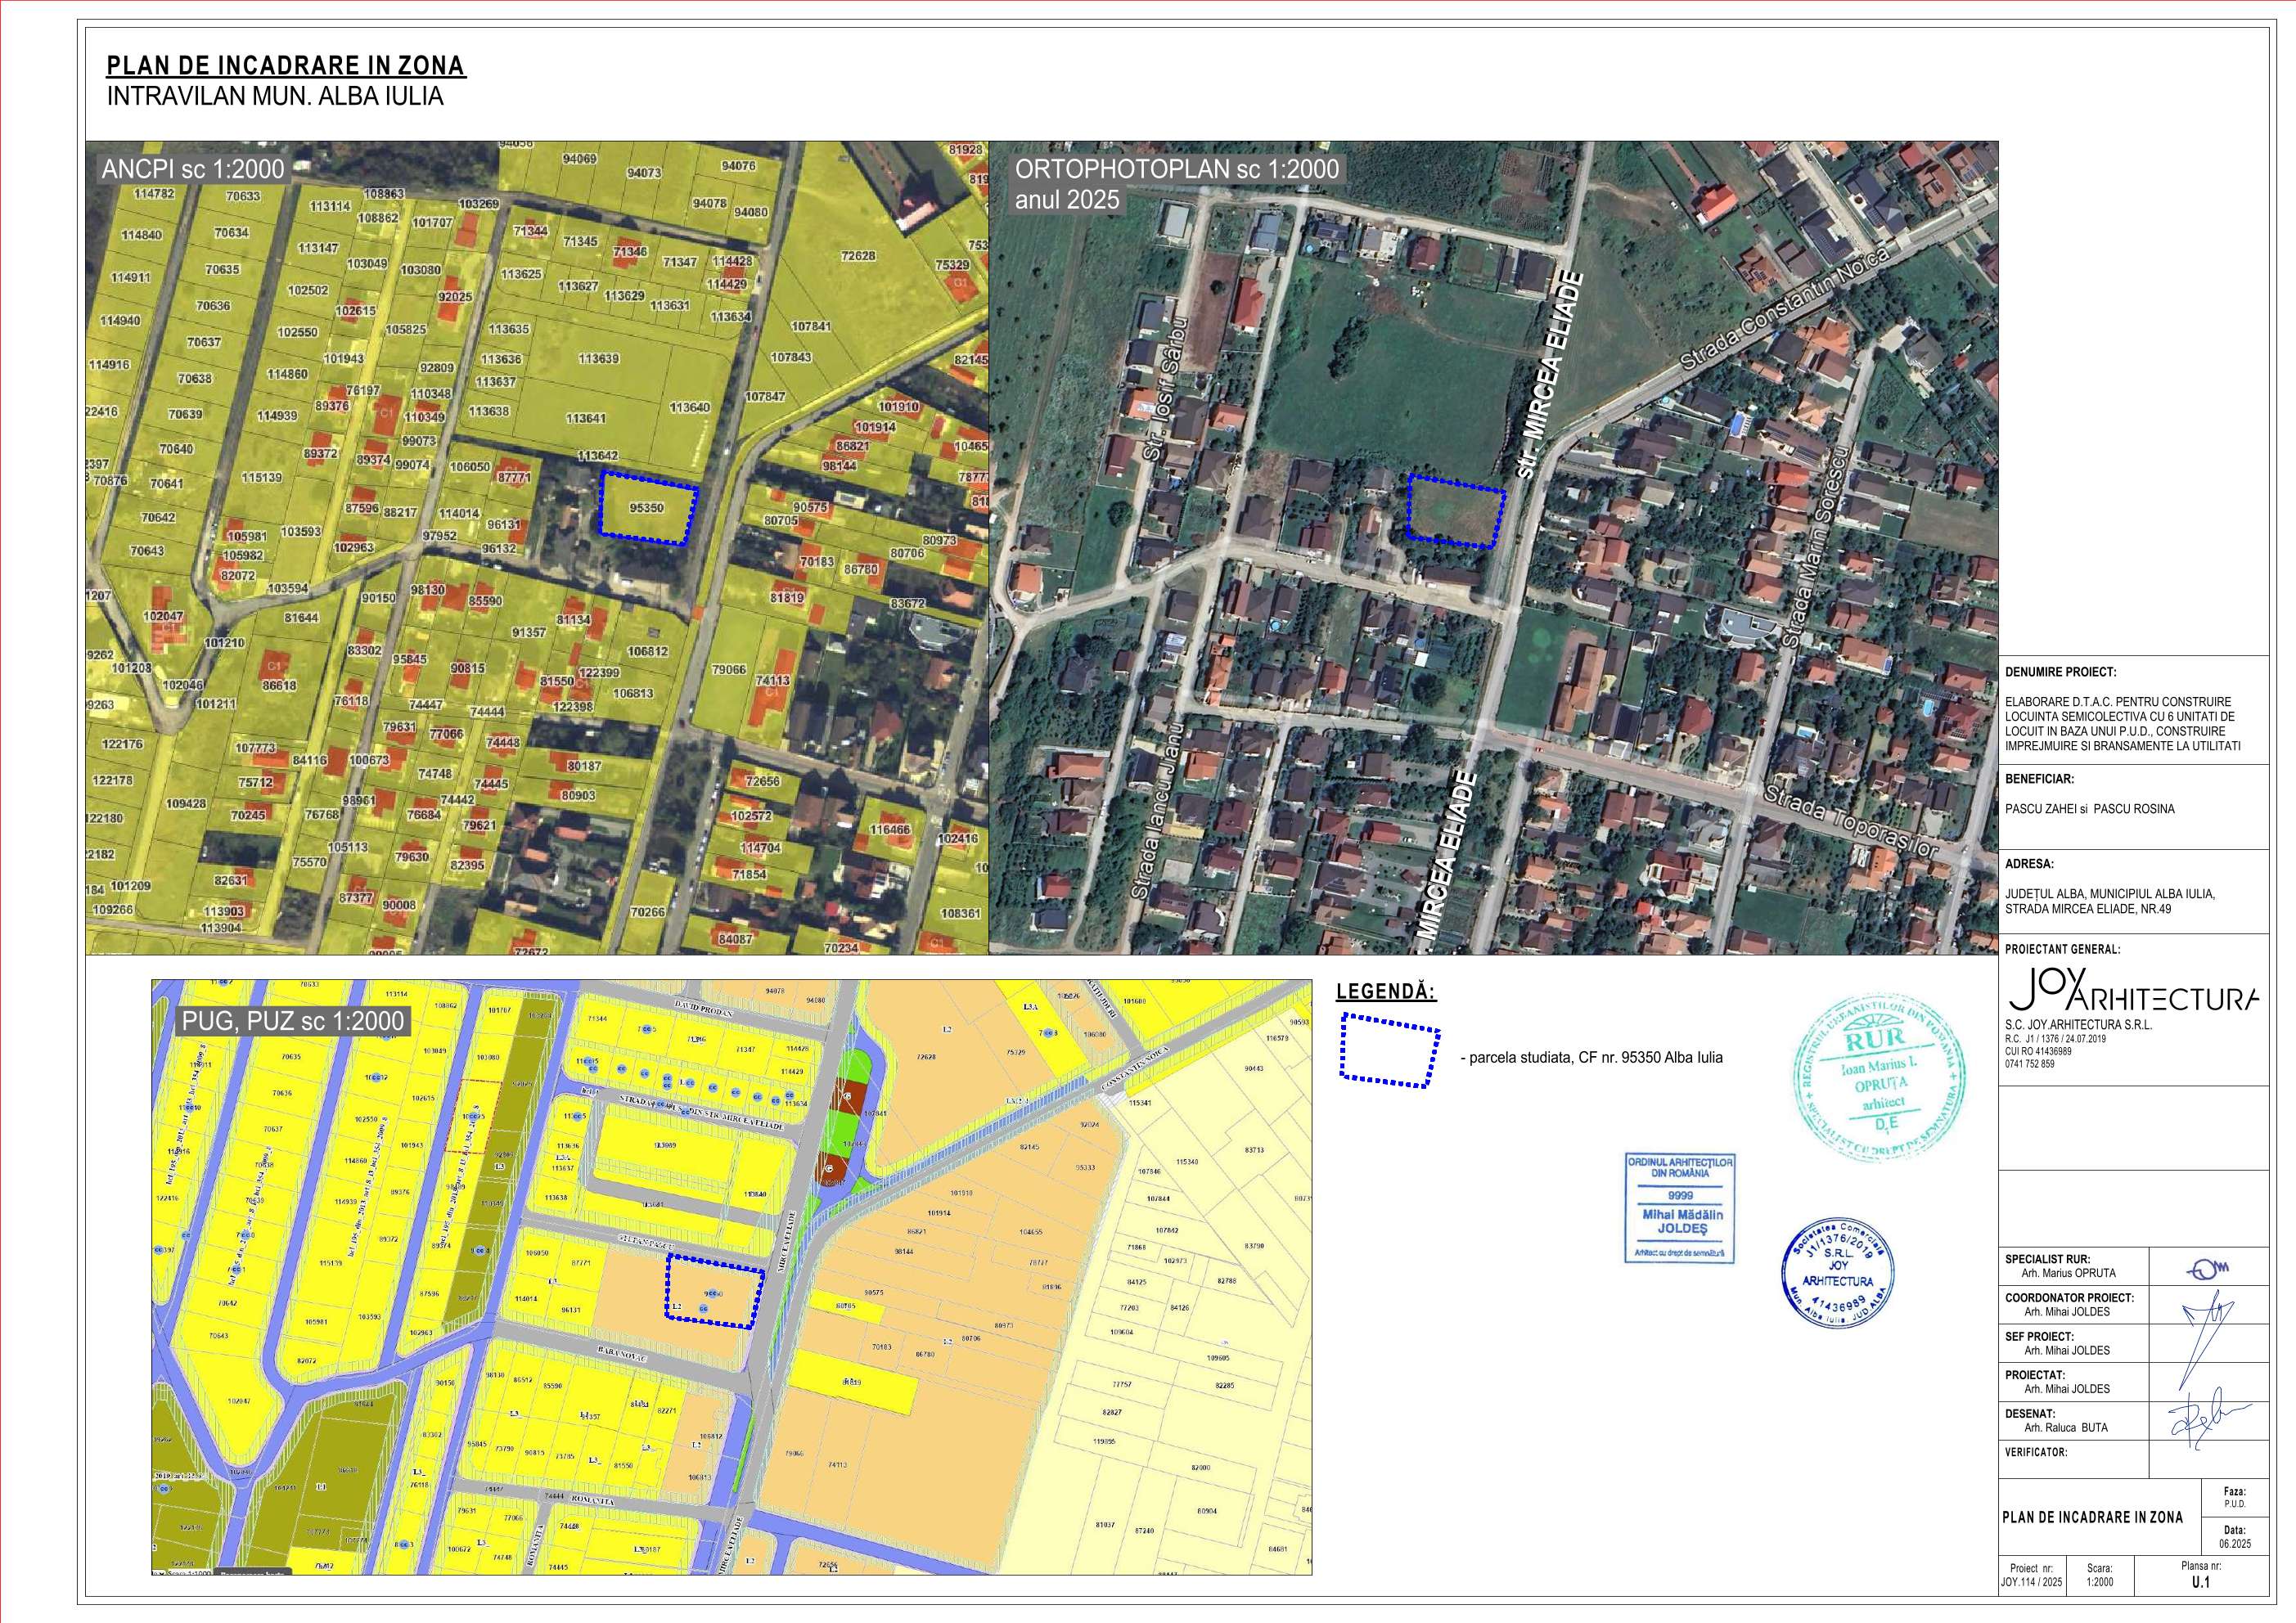
Task: Click the PUG, PUZ sc 1:2000 label
Action: click(294, 1020)
